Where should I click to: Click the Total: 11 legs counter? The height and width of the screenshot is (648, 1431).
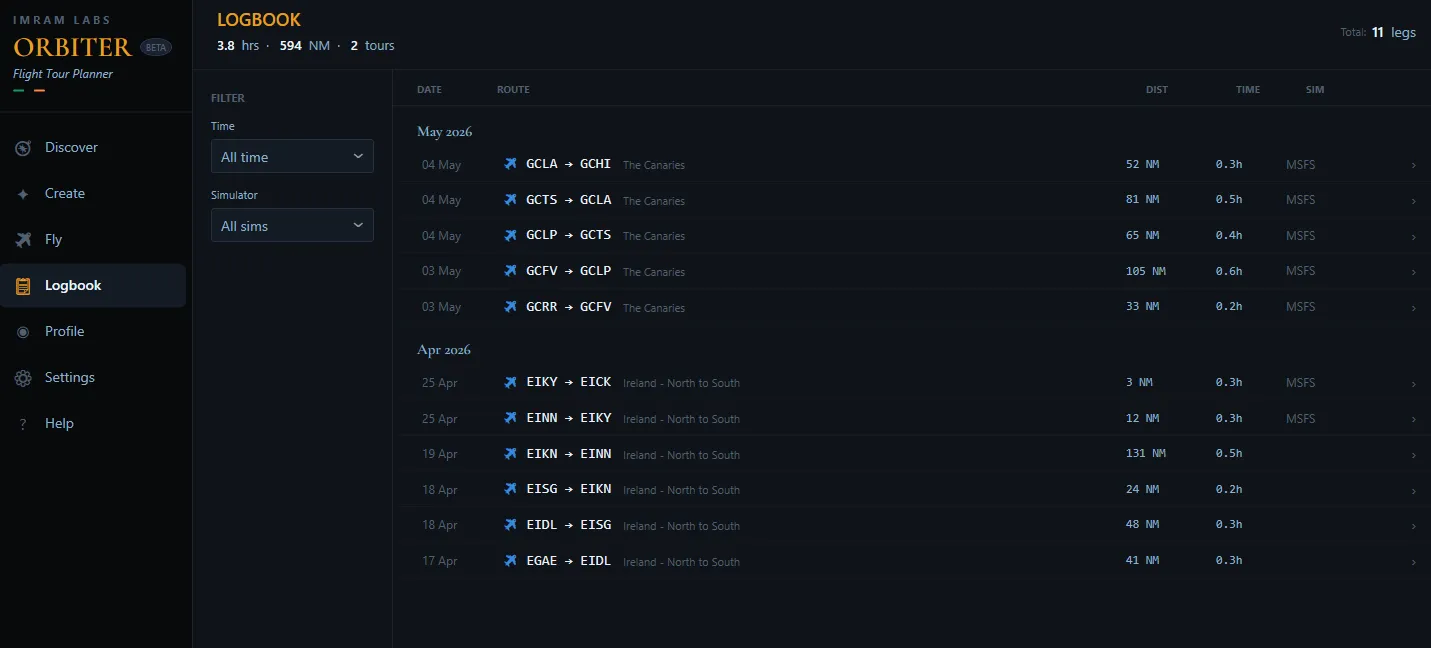(1378, 32)
